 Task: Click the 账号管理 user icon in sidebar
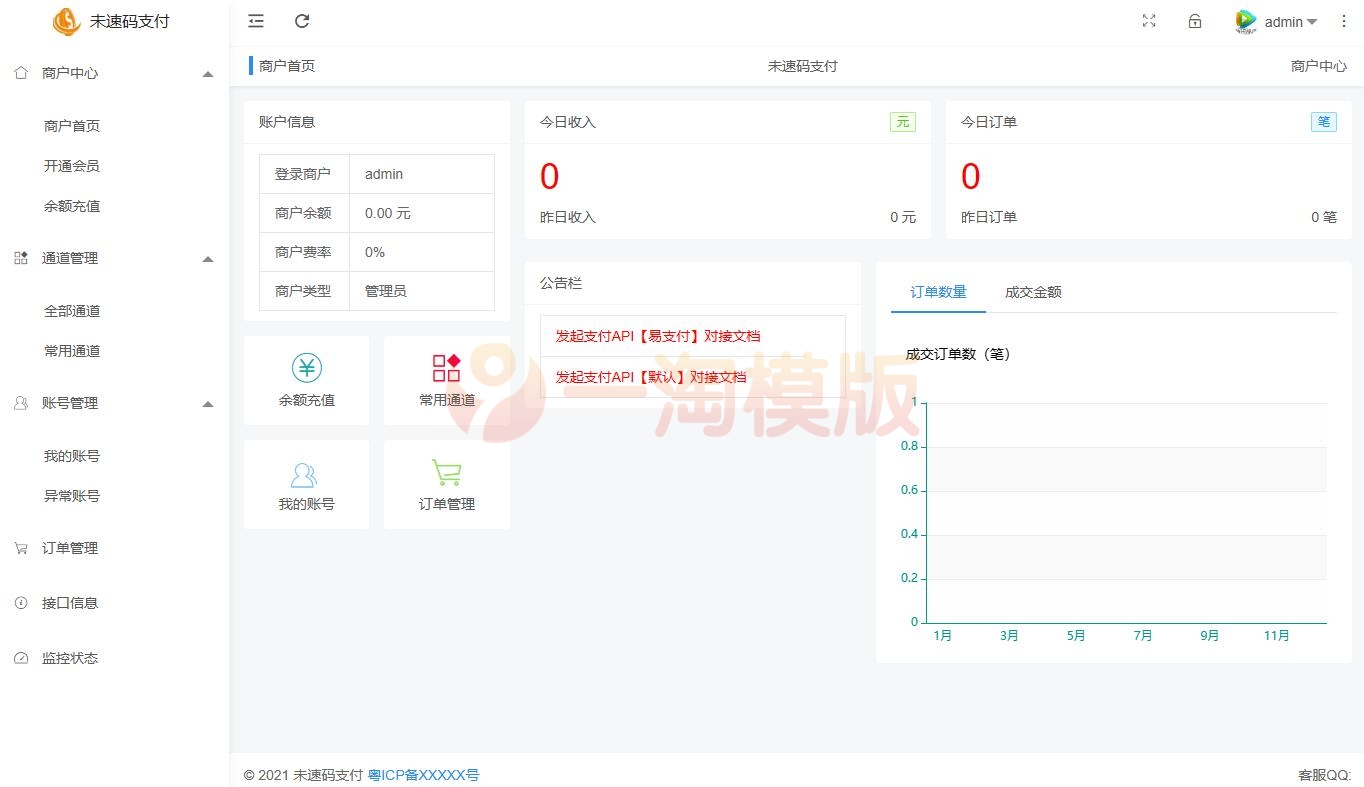(21, 403)
